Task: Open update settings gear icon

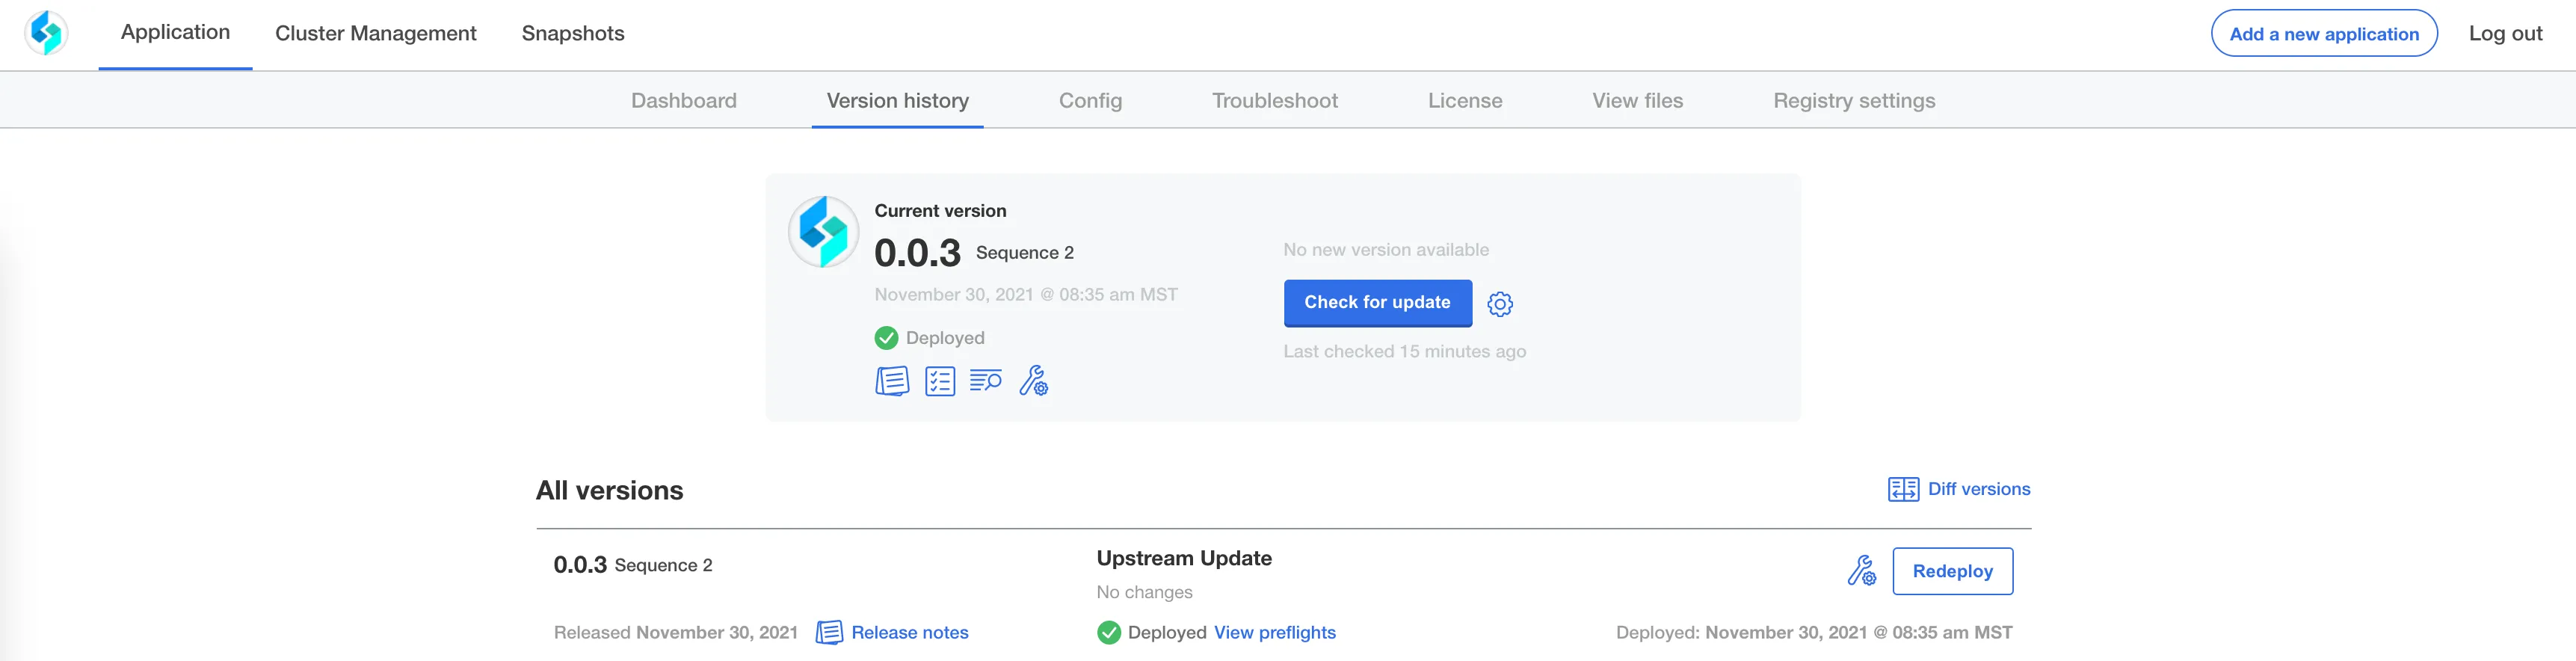Action: pos(1500,303)
